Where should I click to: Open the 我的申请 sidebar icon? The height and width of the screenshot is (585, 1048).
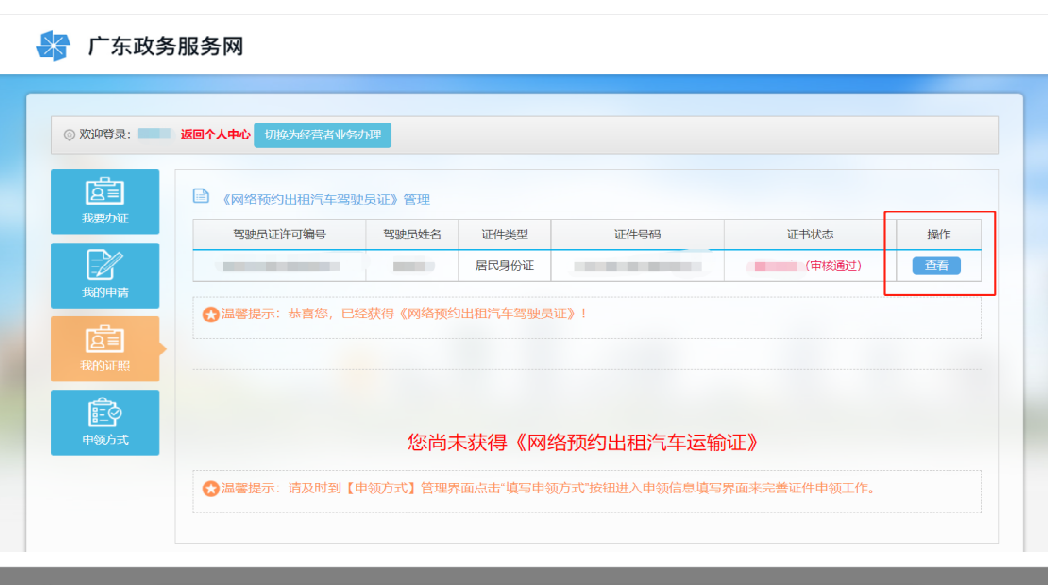(x=105, y=266)
